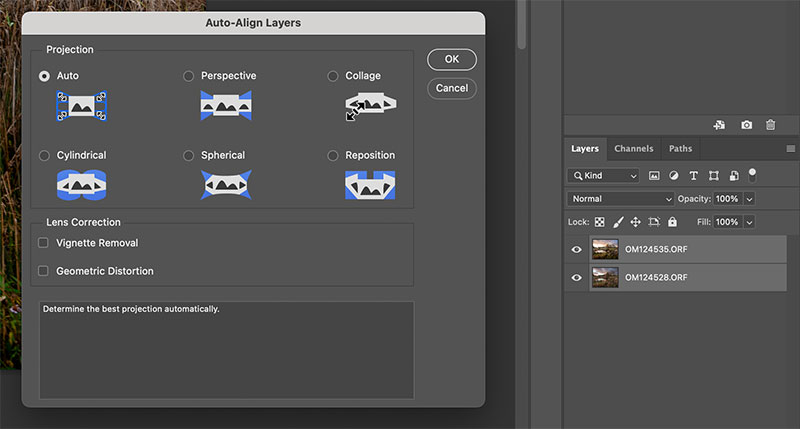Filter layers by adjustment layers icon
The height and width of the screenshot is (429, 800).
674,175
